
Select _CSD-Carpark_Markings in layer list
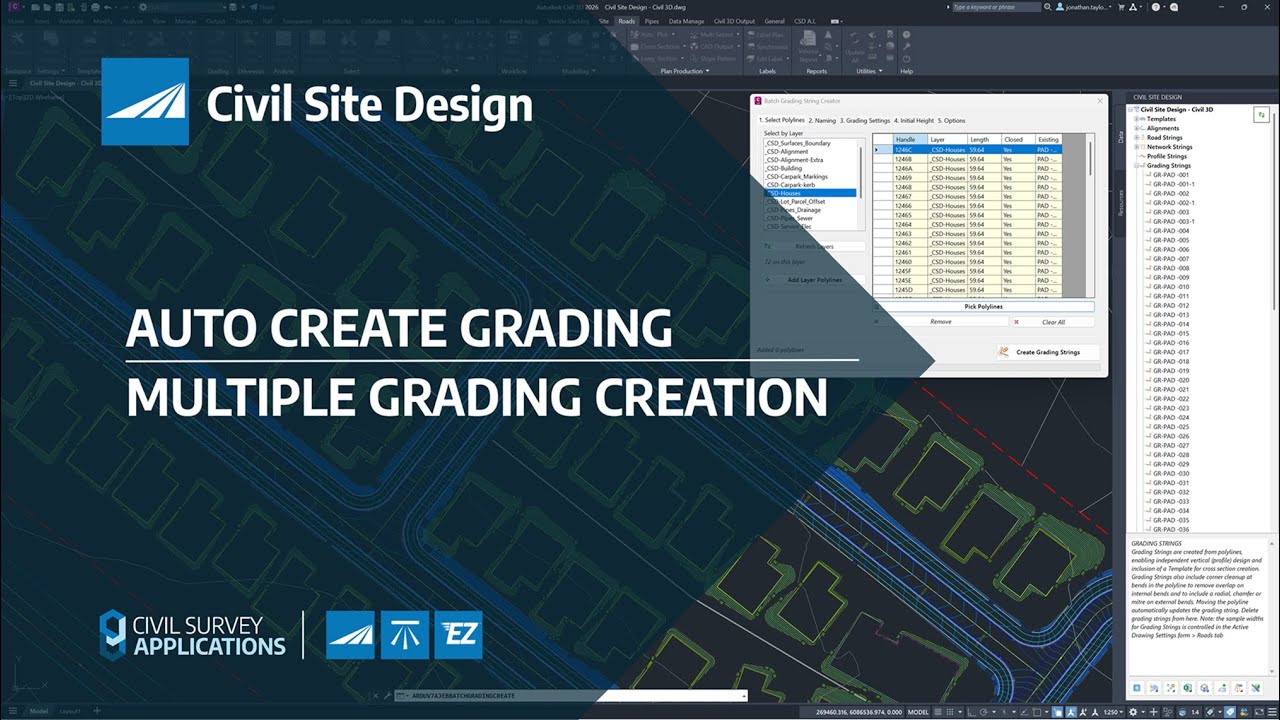coord(796,177)
